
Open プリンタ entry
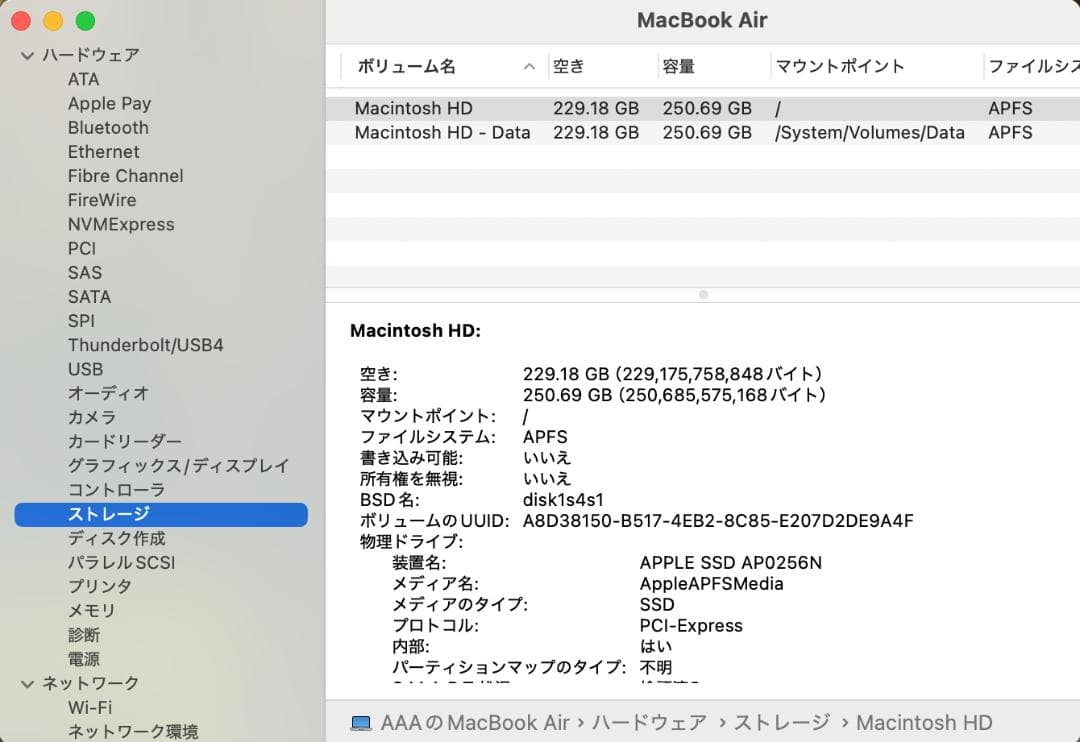pos(100,586)
